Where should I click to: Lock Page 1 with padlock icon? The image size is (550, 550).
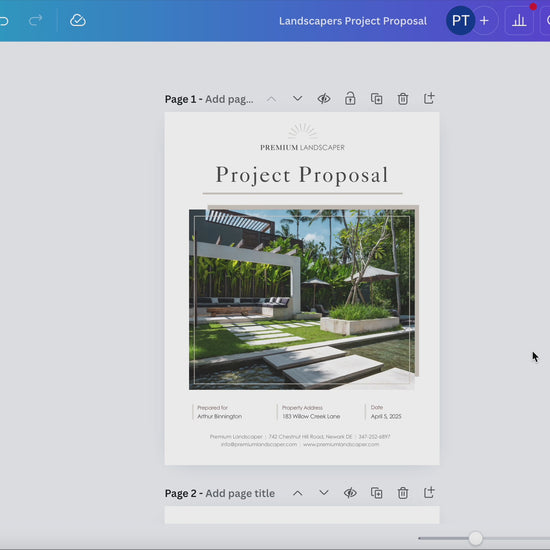[350, 99]
